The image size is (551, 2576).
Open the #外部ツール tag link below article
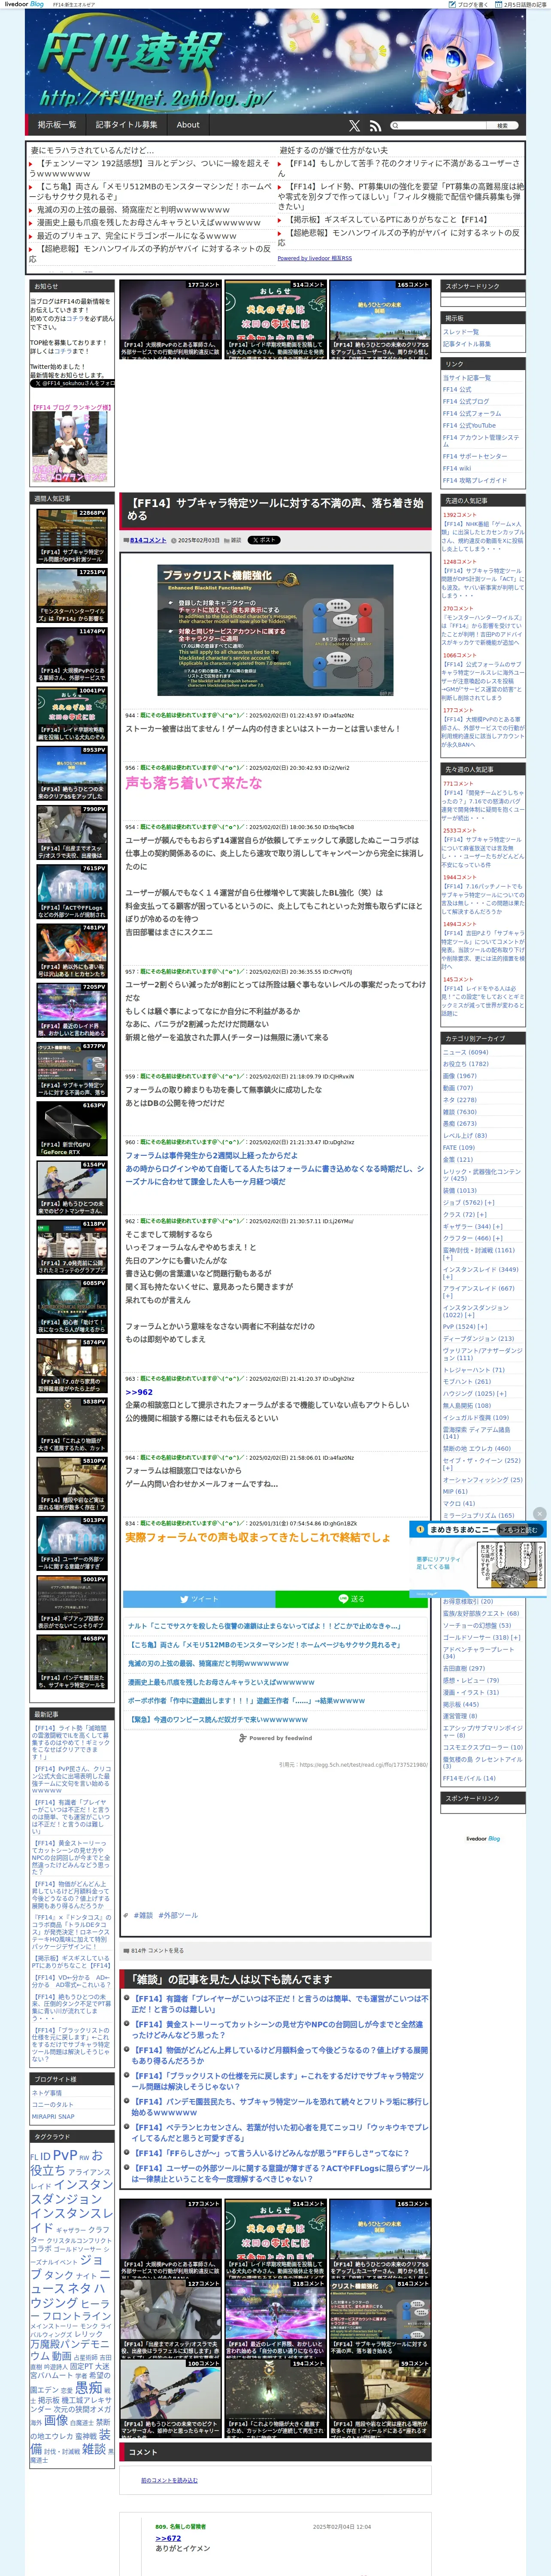(x=178, y=1916)
